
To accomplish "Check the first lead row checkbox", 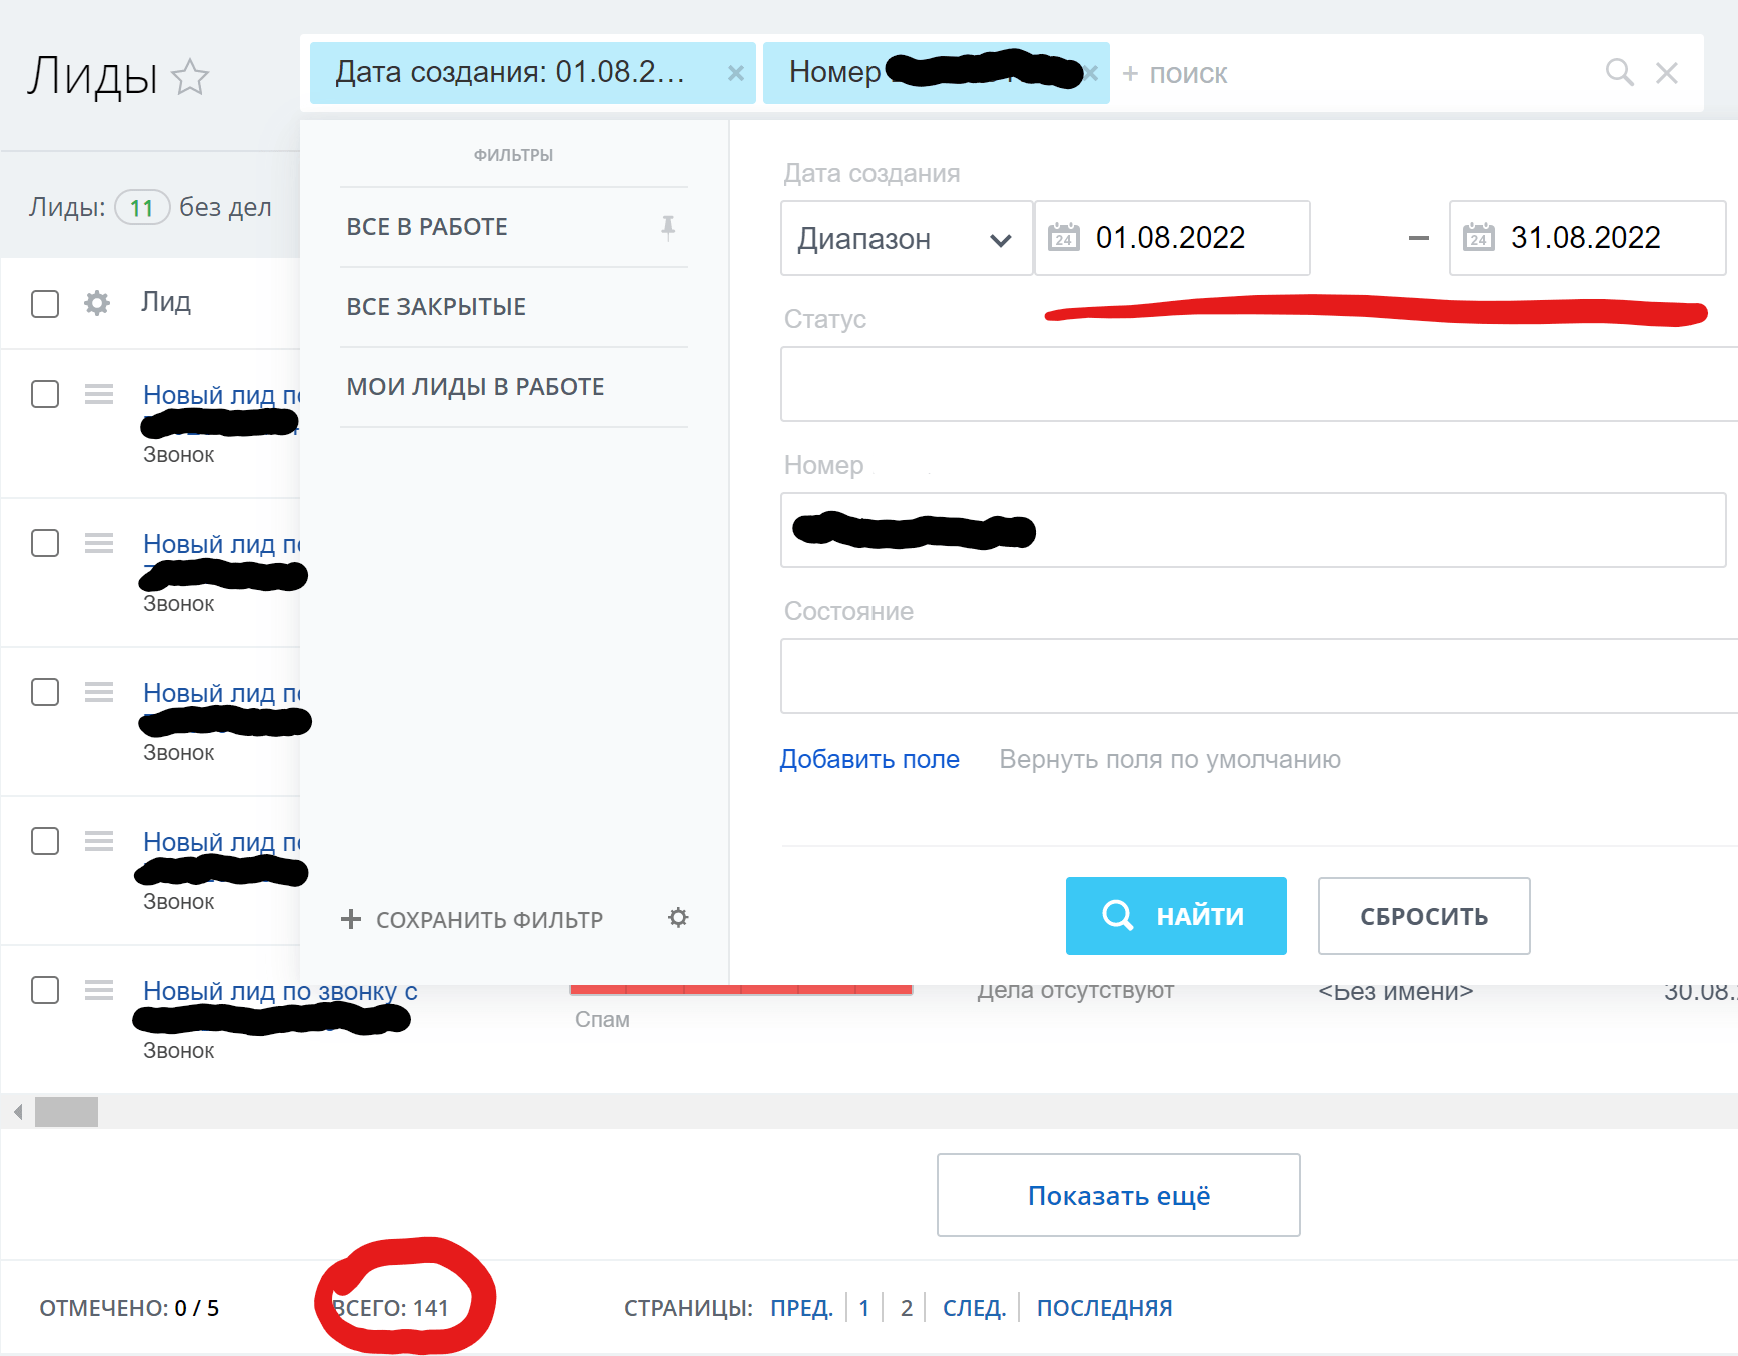I will 45,394.
